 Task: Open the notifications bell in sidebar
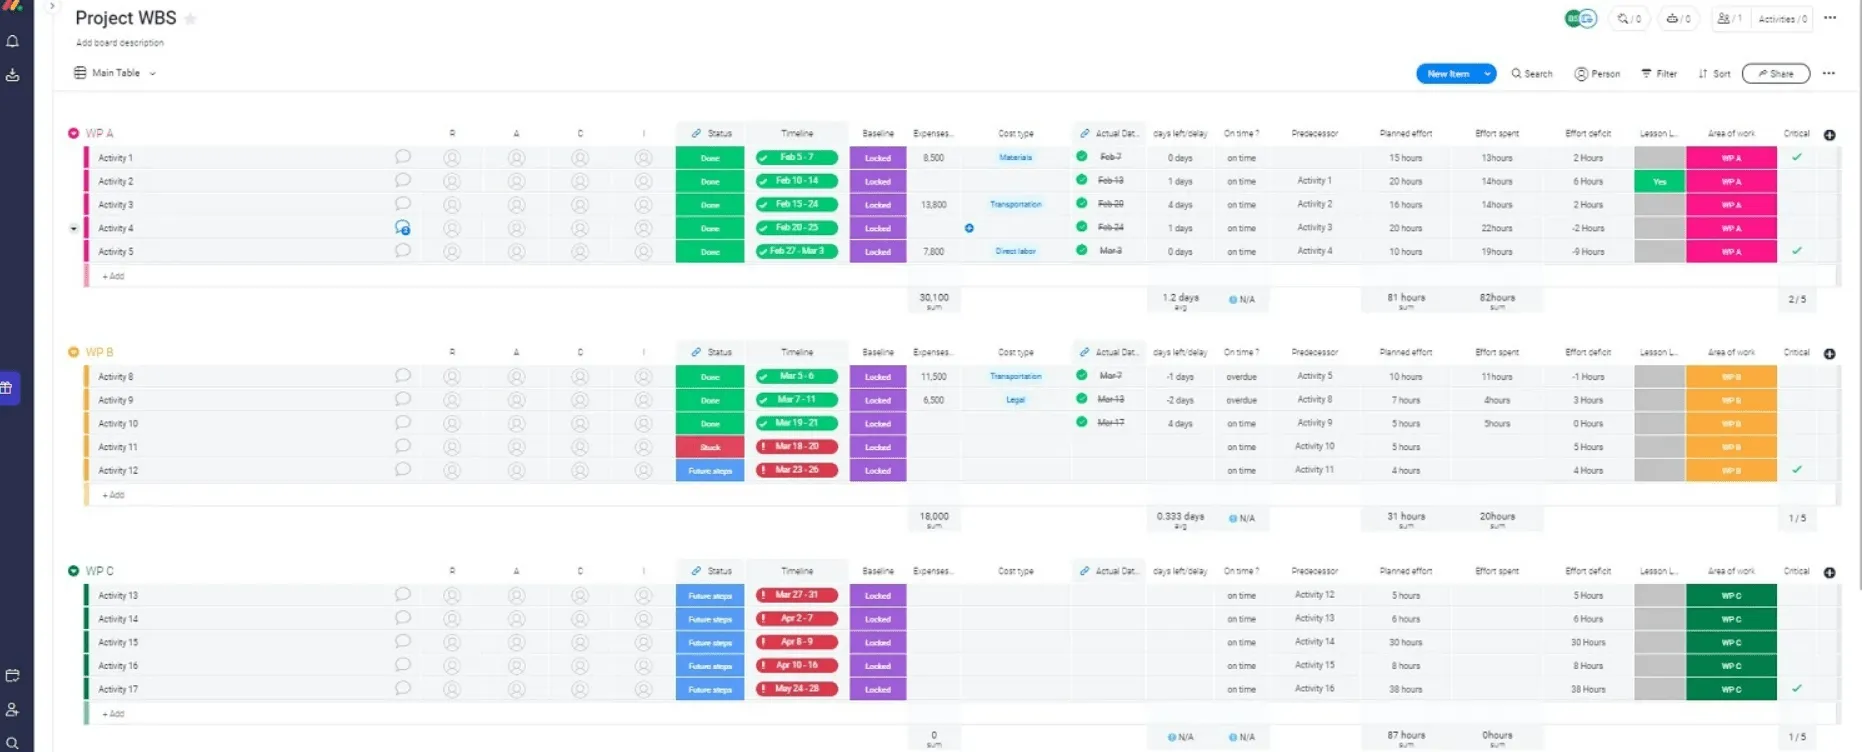(13, 42)
